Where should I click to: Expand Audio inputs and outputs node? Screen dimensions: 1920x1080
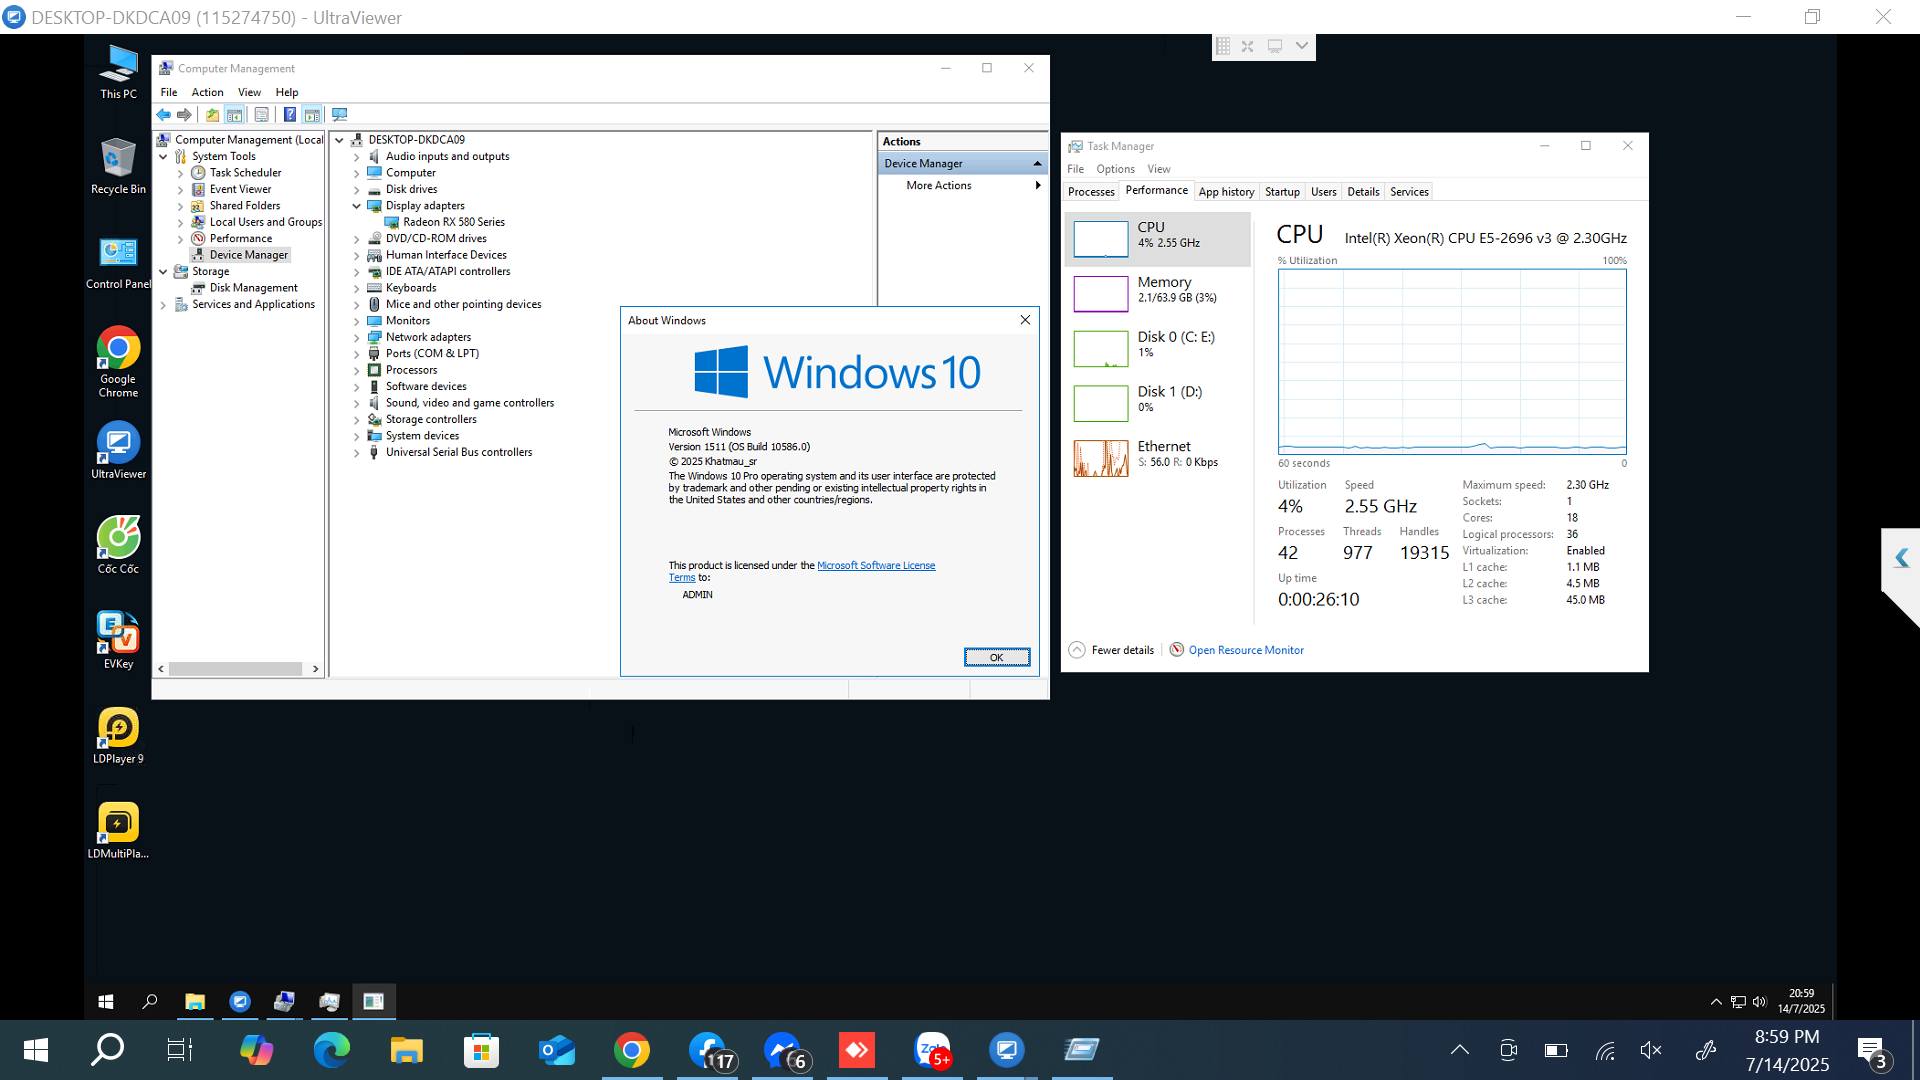356,157
